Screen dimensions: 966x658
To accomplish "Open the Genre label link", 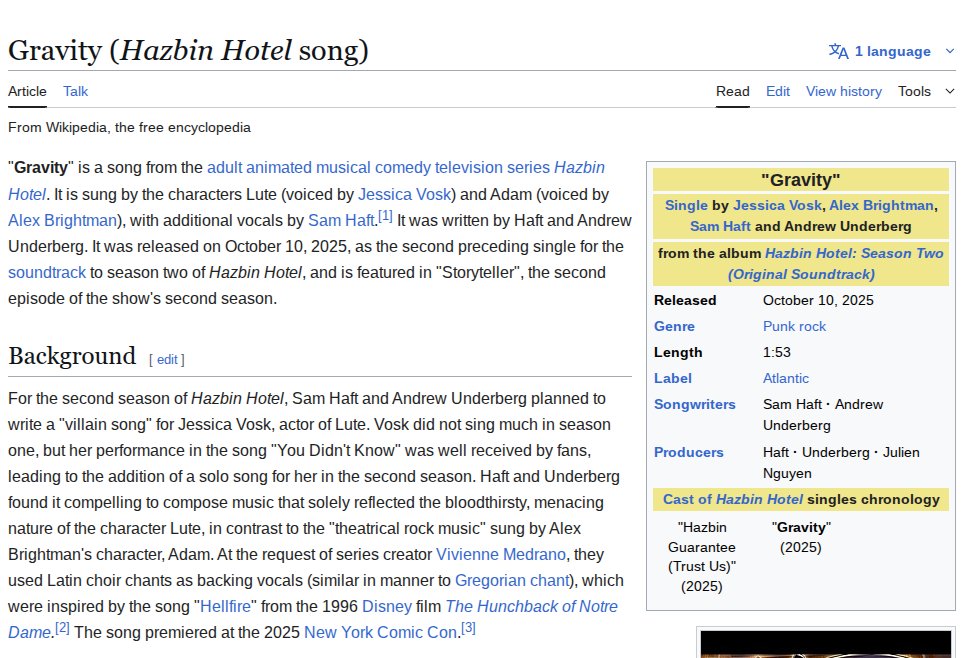I will click(x=674, y=327).
